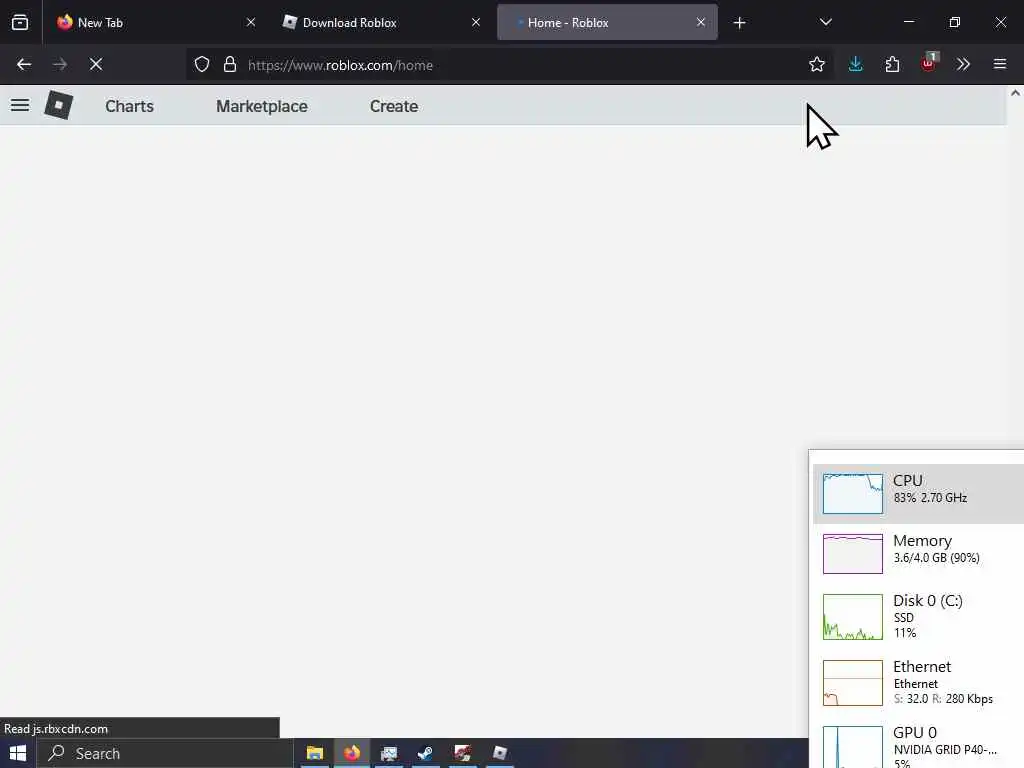Open the red app icon beside Steam
1024x768 pixels.
pyautogui.click(x=463, y=753)
